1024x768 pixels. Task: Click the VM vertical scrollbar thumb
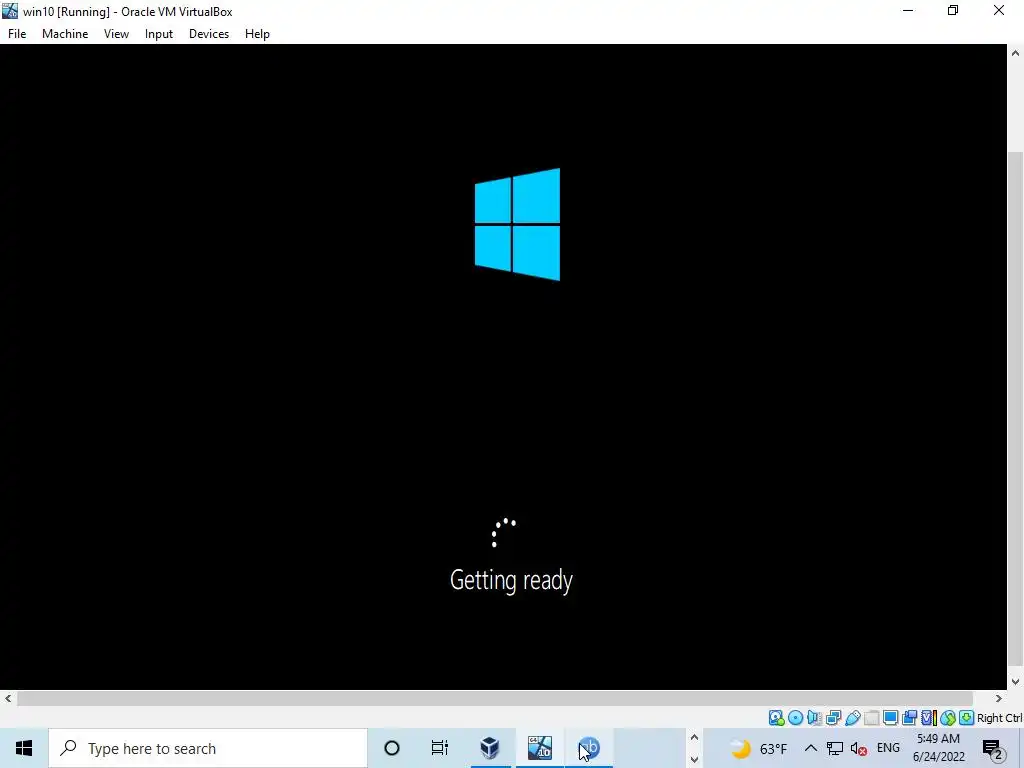click(1015, 408)
